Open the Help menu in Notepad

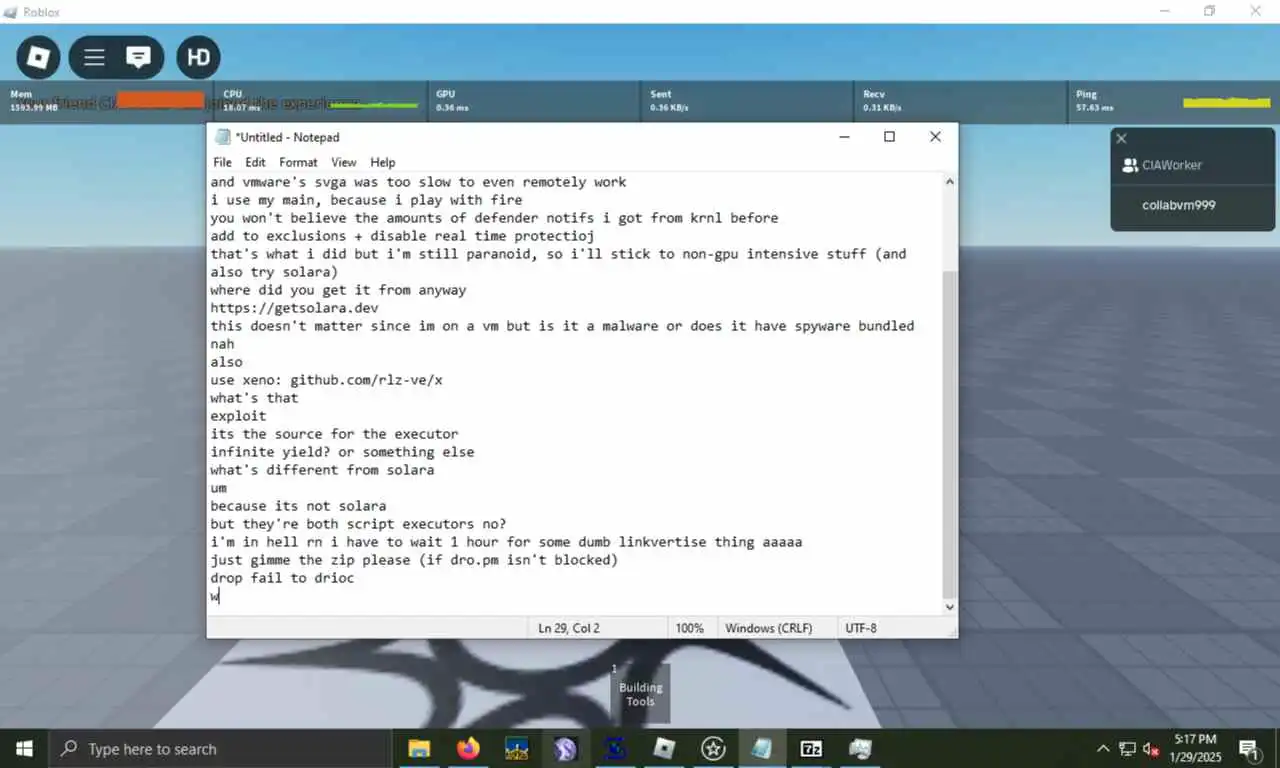(382, 162)
